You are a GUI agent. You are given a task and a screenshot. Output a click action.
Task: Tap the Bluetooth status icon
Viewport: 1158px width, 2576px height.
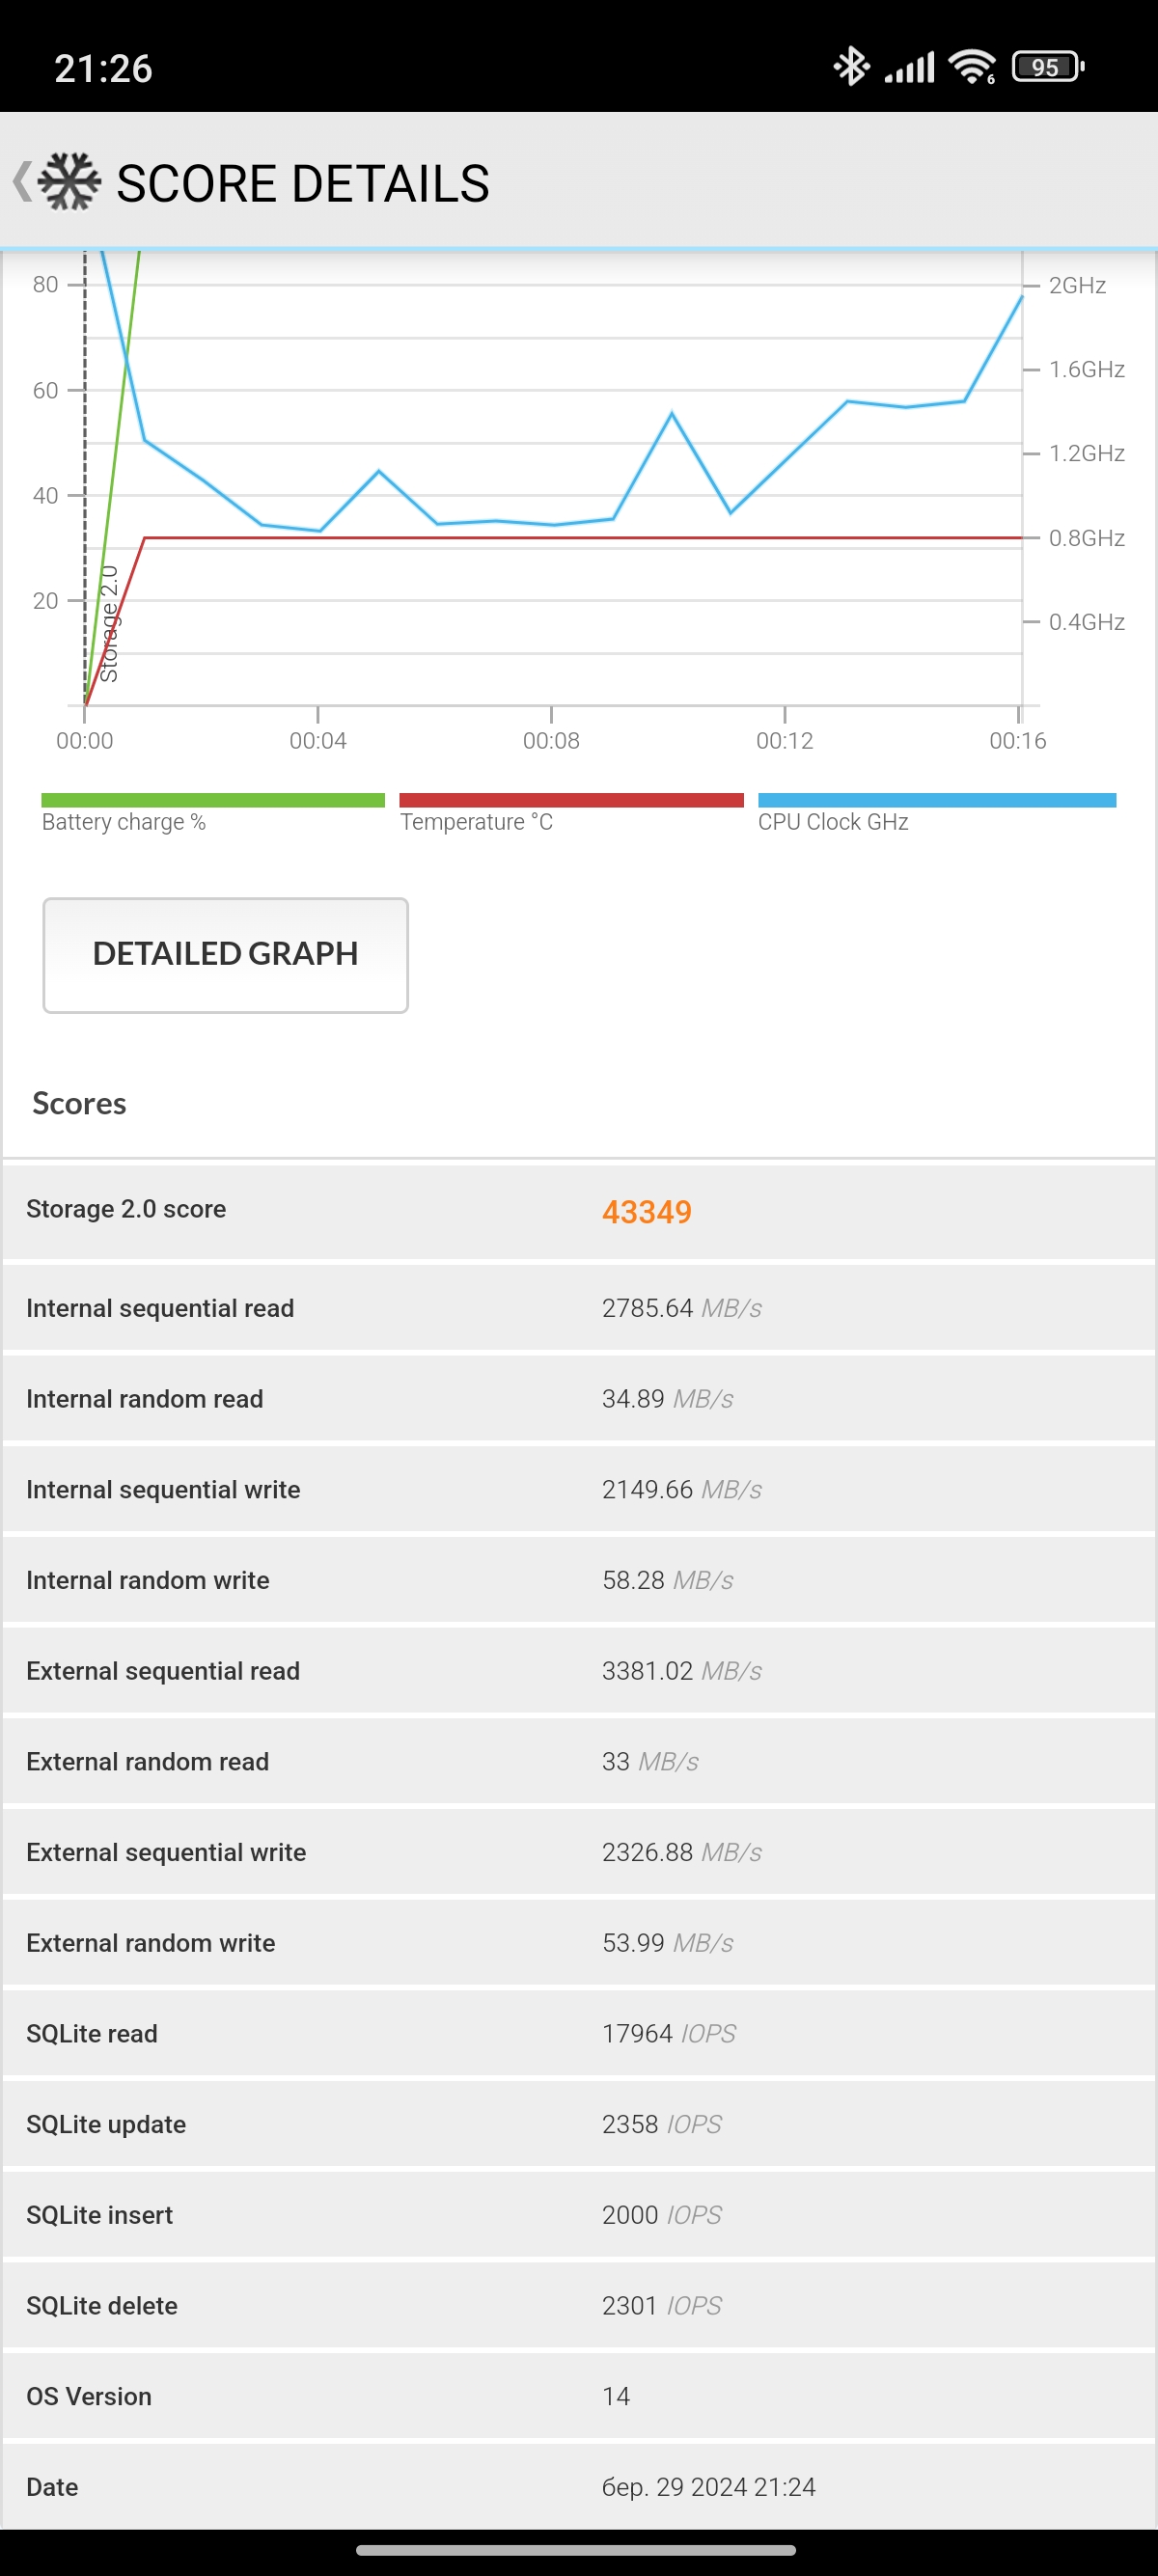(851, 67)
